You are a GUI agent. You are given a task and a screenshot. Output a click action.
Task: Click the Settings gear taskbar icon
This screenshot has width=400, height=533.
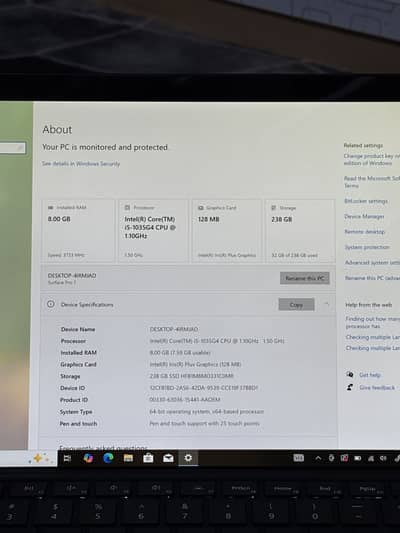pos(188,458)
